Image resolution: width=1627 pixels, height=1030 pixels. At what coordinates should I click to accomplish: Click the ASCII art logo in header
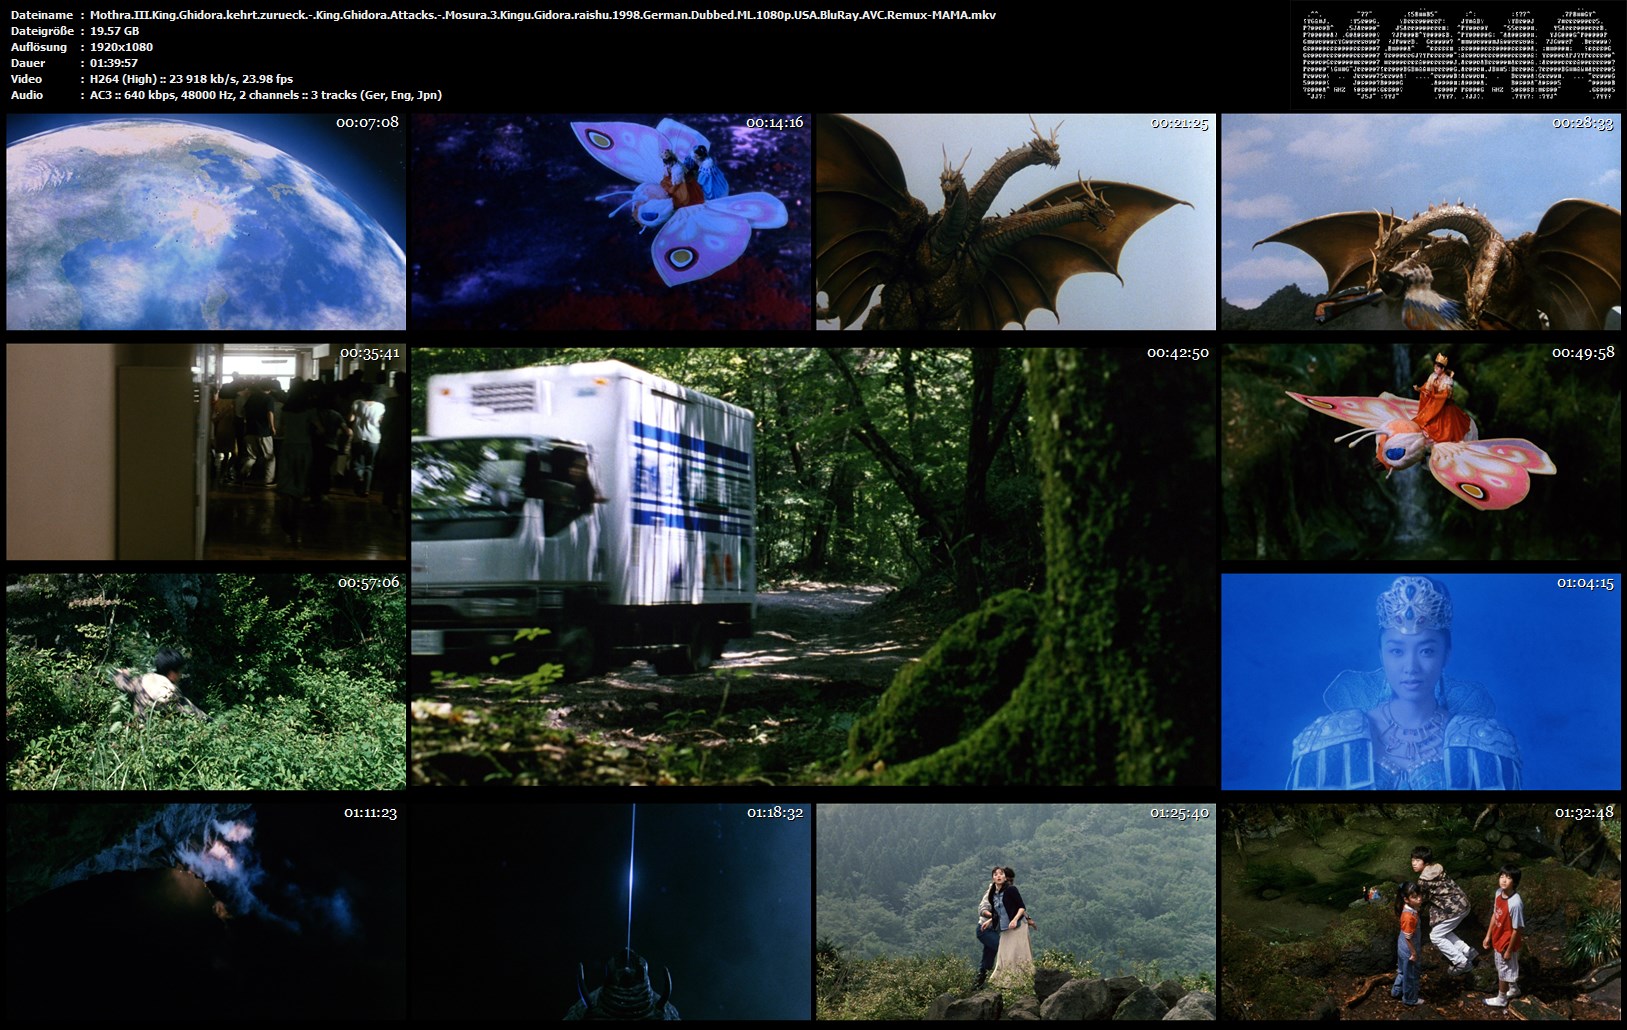[1458, 55]
